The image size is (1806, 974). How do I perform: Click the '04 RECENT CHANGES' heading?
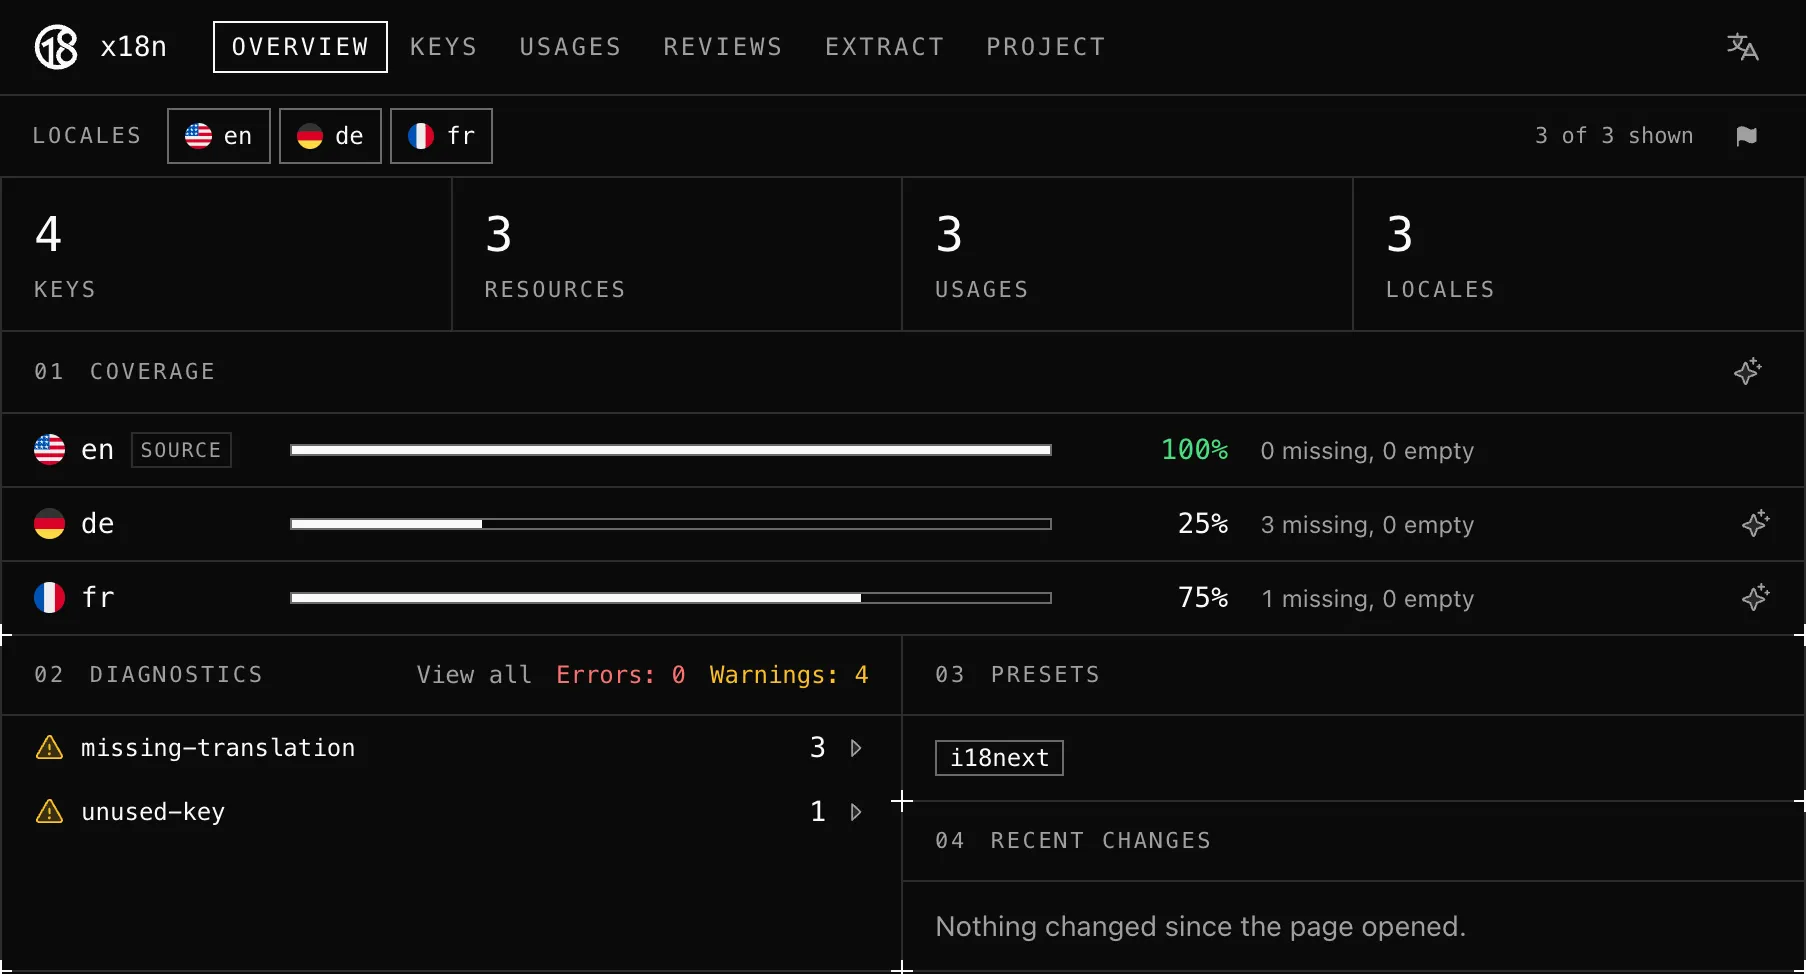tap(1073, 841)
